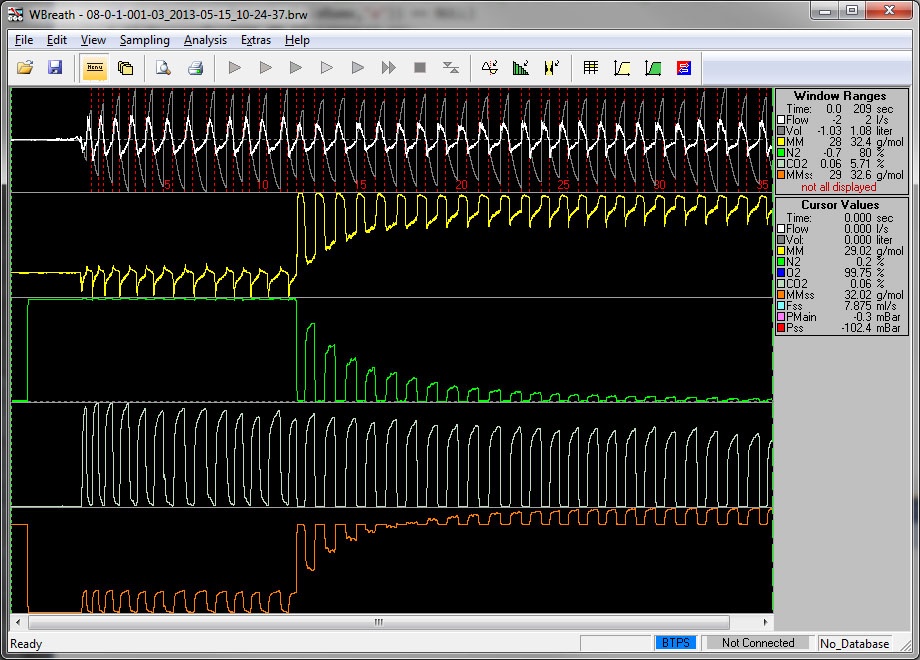Click the red Pss color swatch
Image resolution: width=920 pixels, height=660 pixels.
click(782, 328)
